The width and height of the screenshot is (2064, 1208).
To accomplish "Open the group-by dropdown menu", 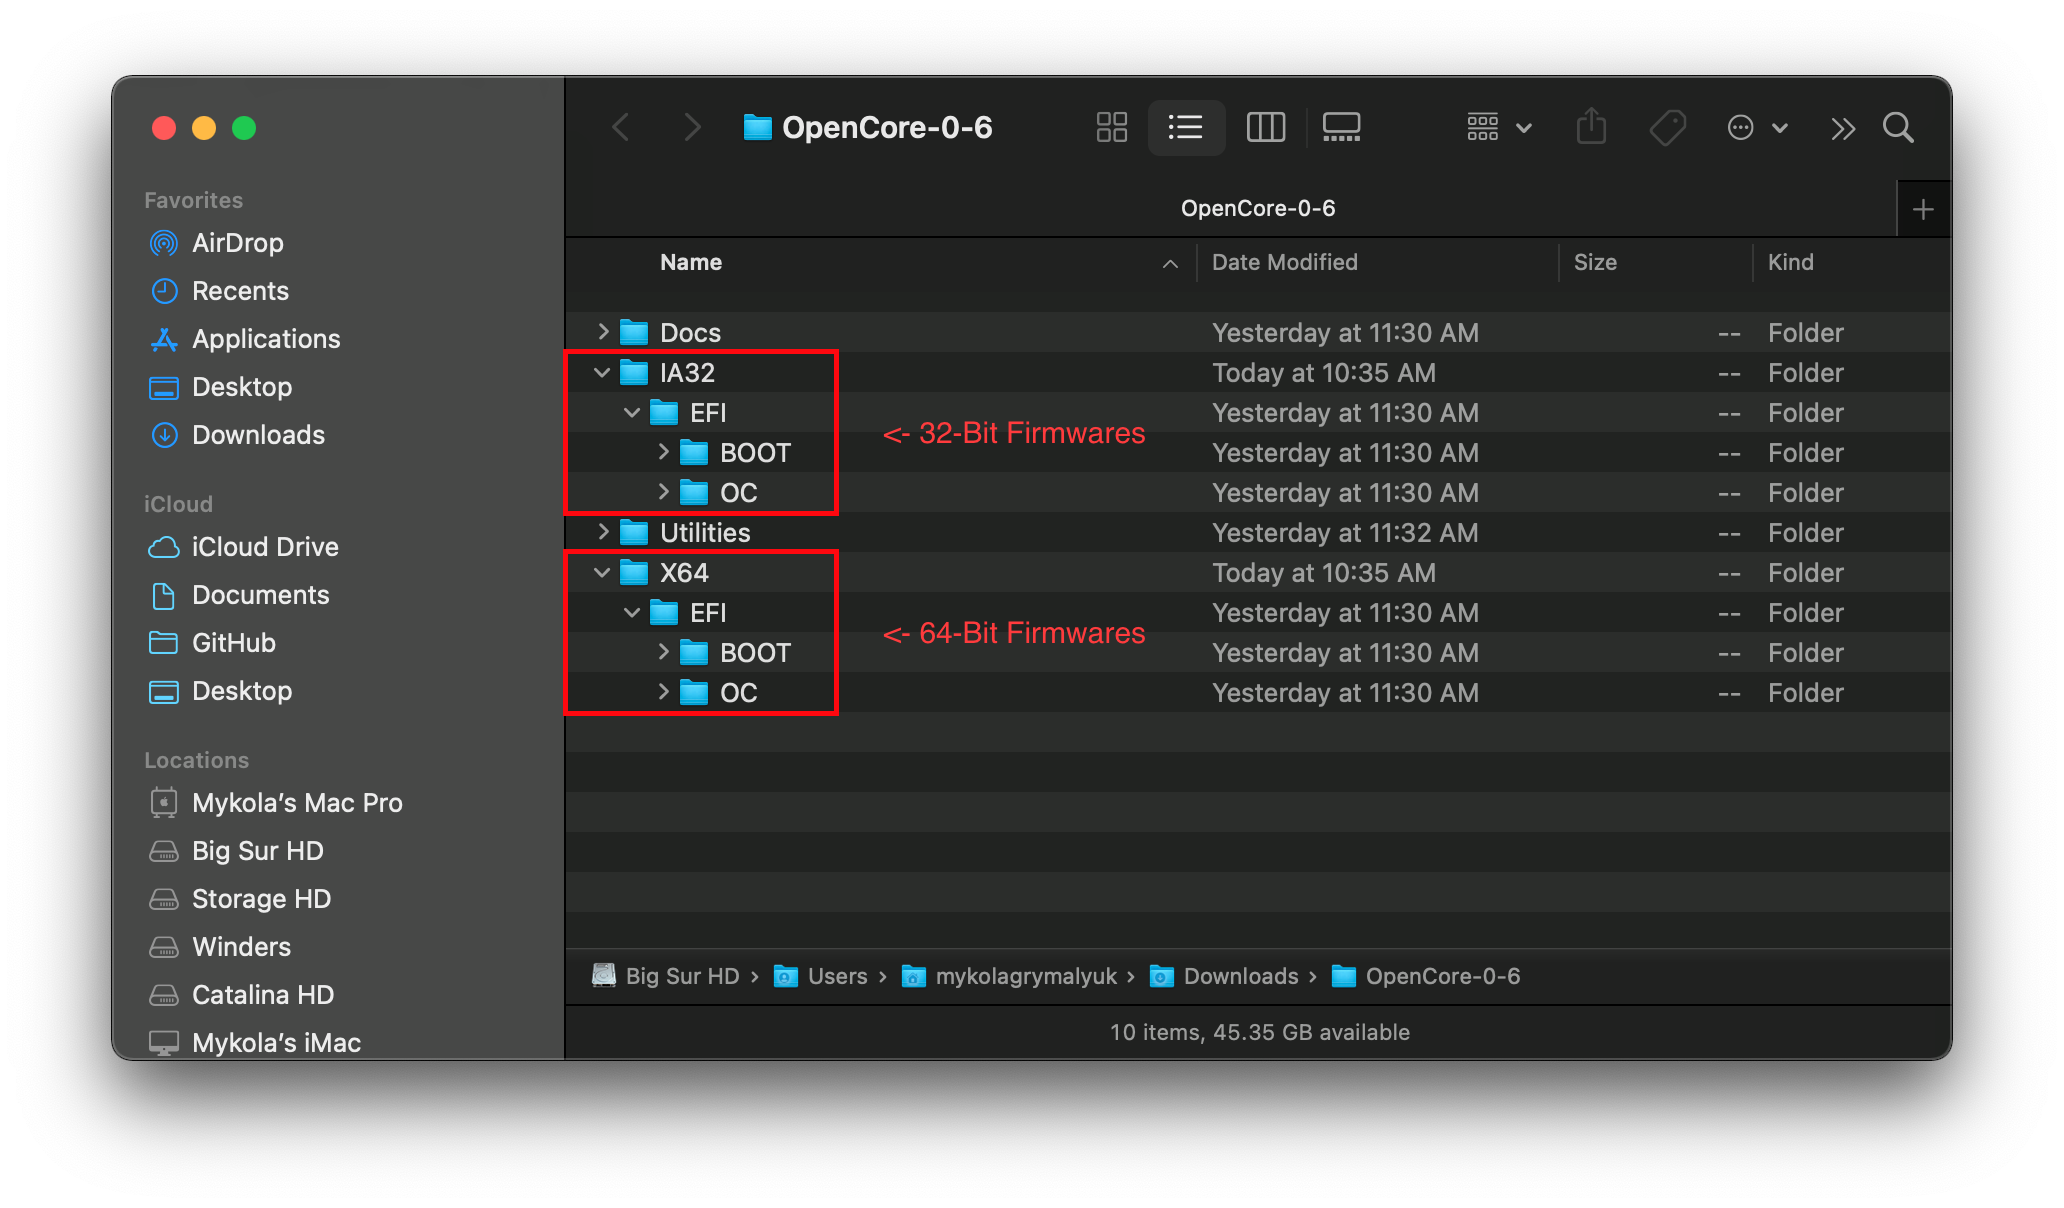I will point(1495,127).
